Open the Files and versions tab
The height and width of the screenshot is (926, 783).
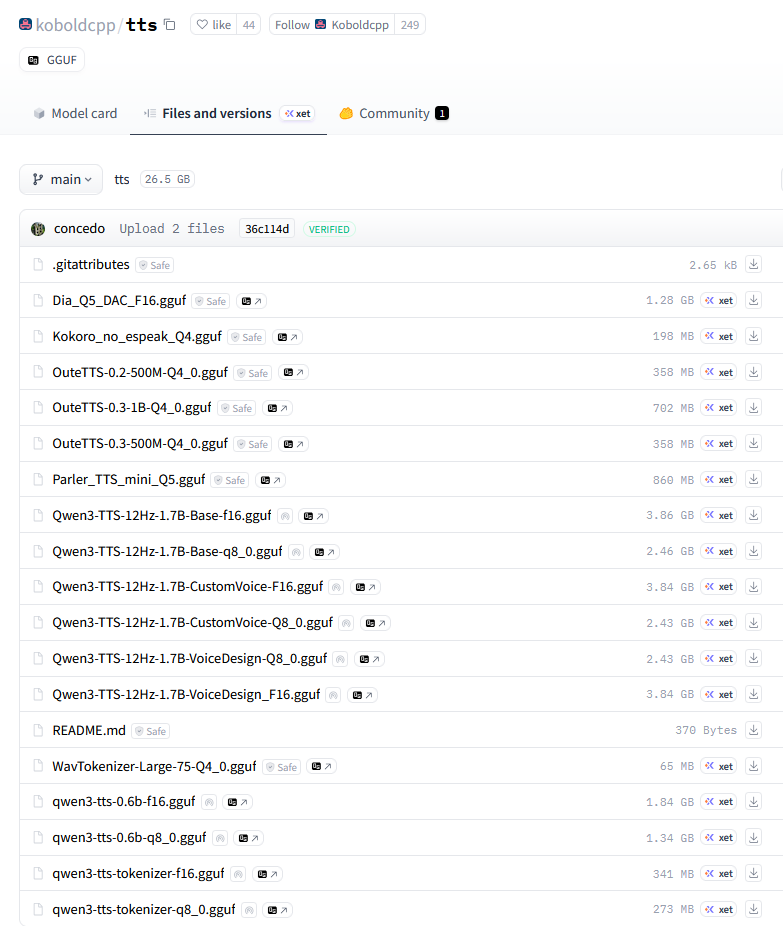[x=228, y=113]
